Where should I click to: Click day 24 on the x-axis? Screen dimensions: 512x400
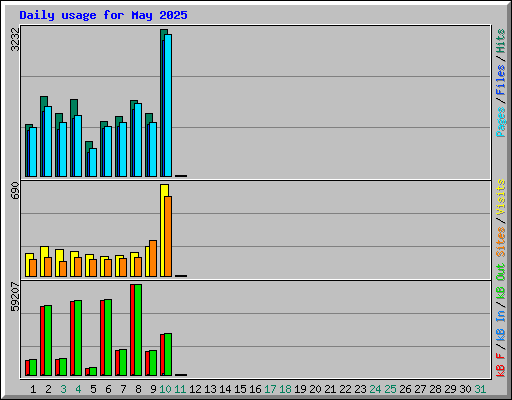tap(375, 389)
